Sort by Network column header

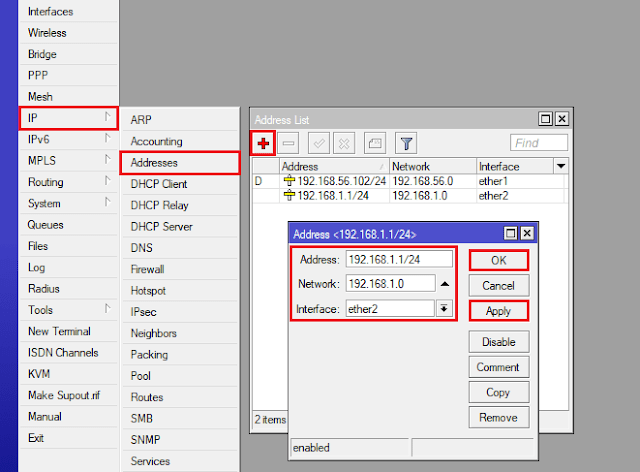(x=432, y=166)
